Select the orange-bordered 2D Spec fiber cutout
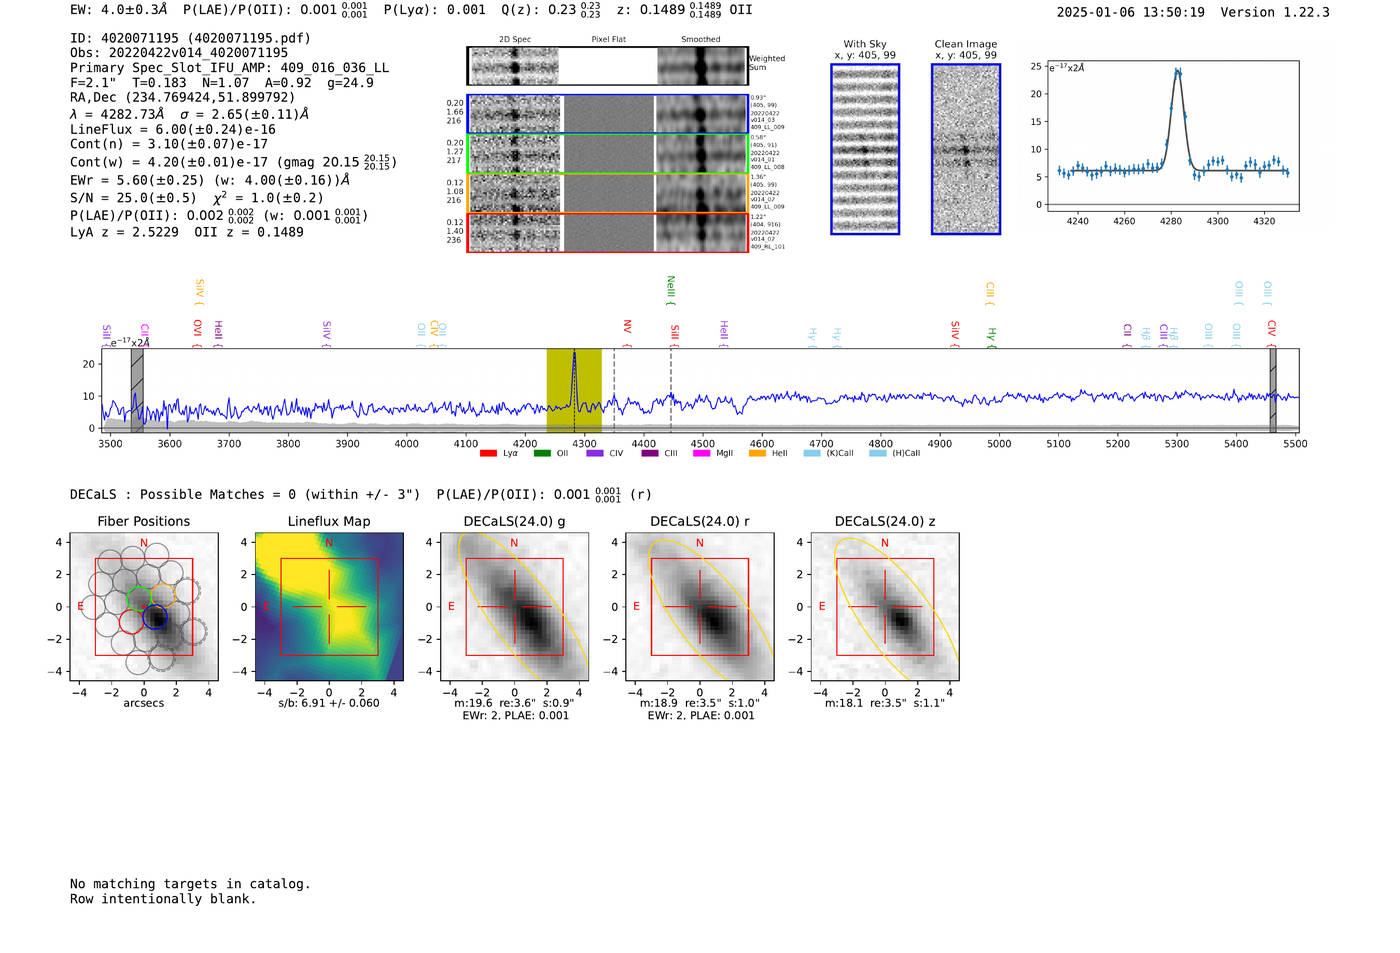The image size is (1400, 953). 515,193
